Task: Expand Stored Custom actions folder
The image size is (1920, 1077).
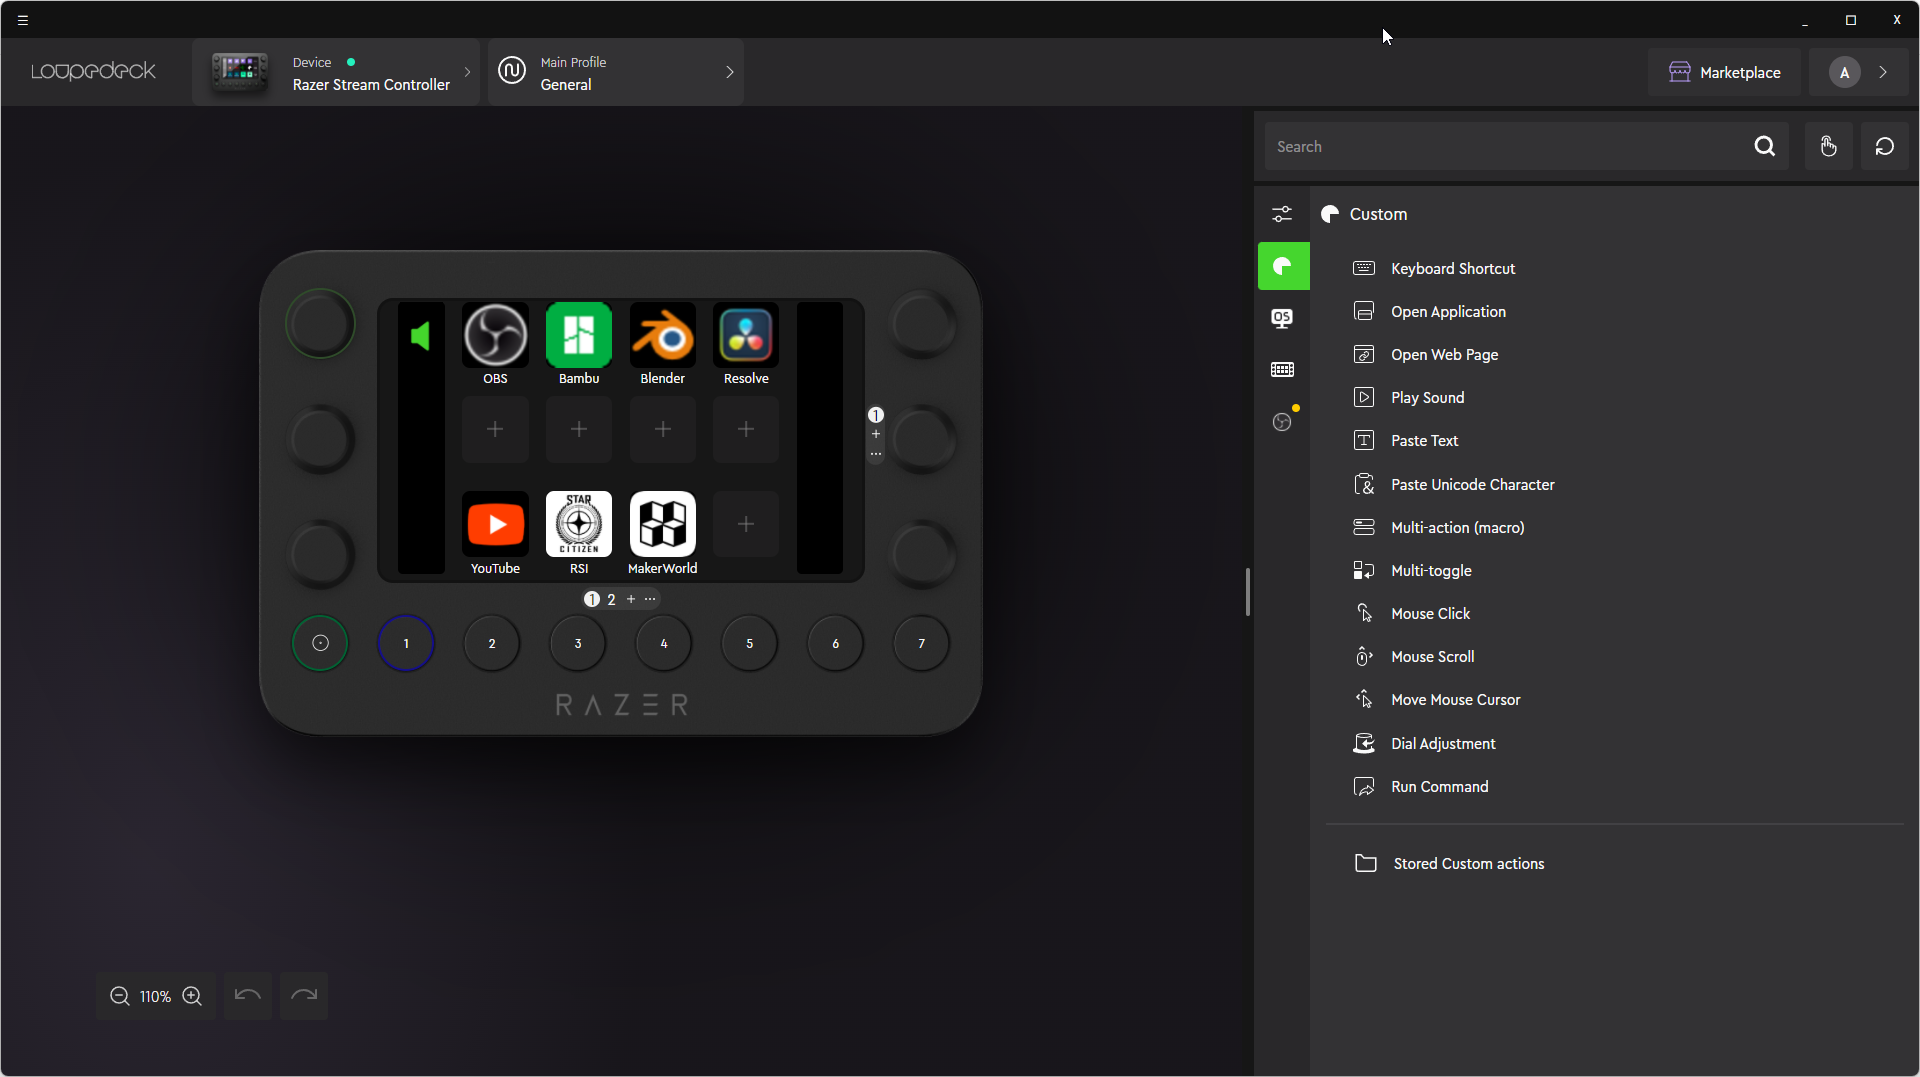Action: [x=1468, y=864]
